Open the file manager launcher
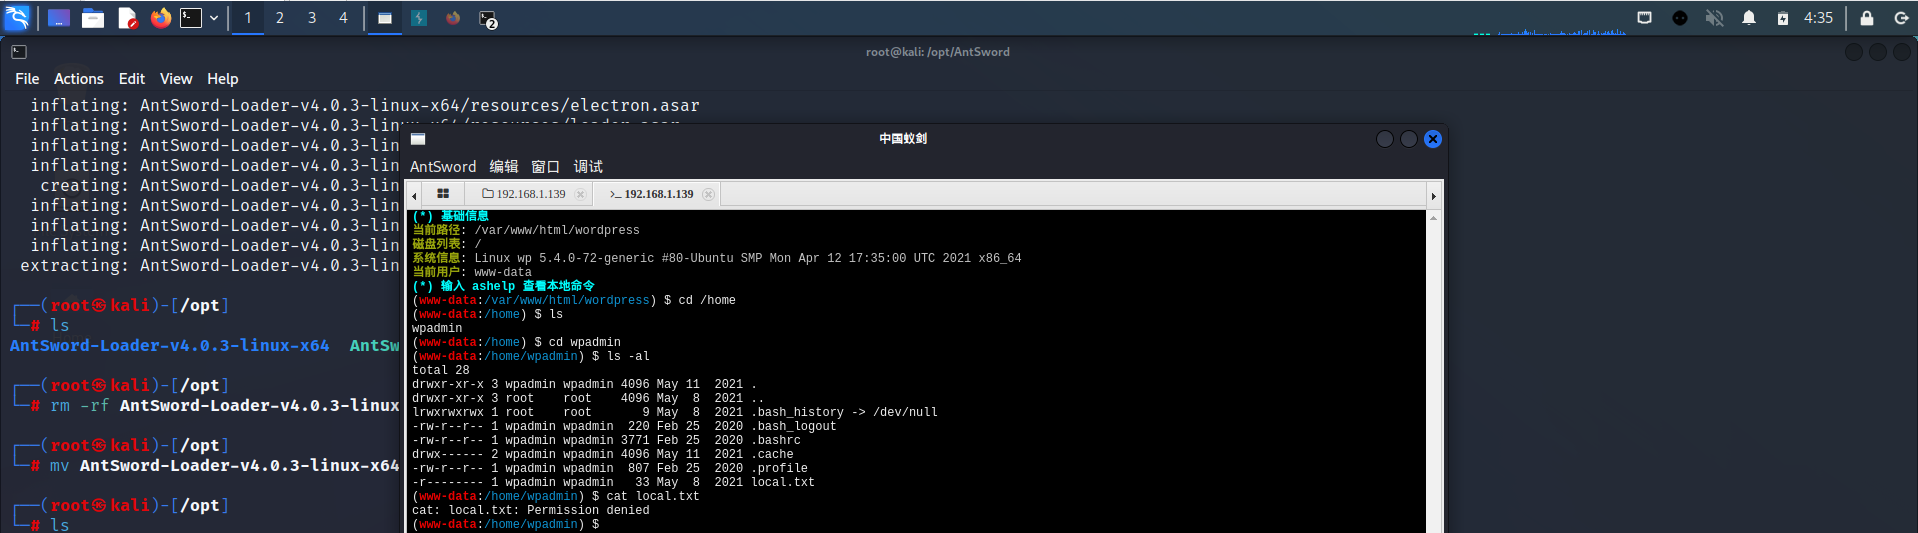This screenshot has height=533, width=1918. [93, 18]
